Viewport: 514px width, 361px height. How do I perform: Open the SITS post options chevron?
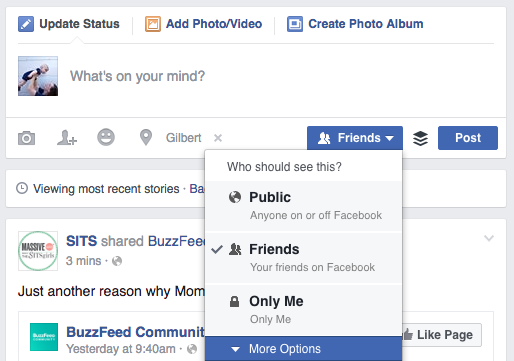(x=489, y=238)
